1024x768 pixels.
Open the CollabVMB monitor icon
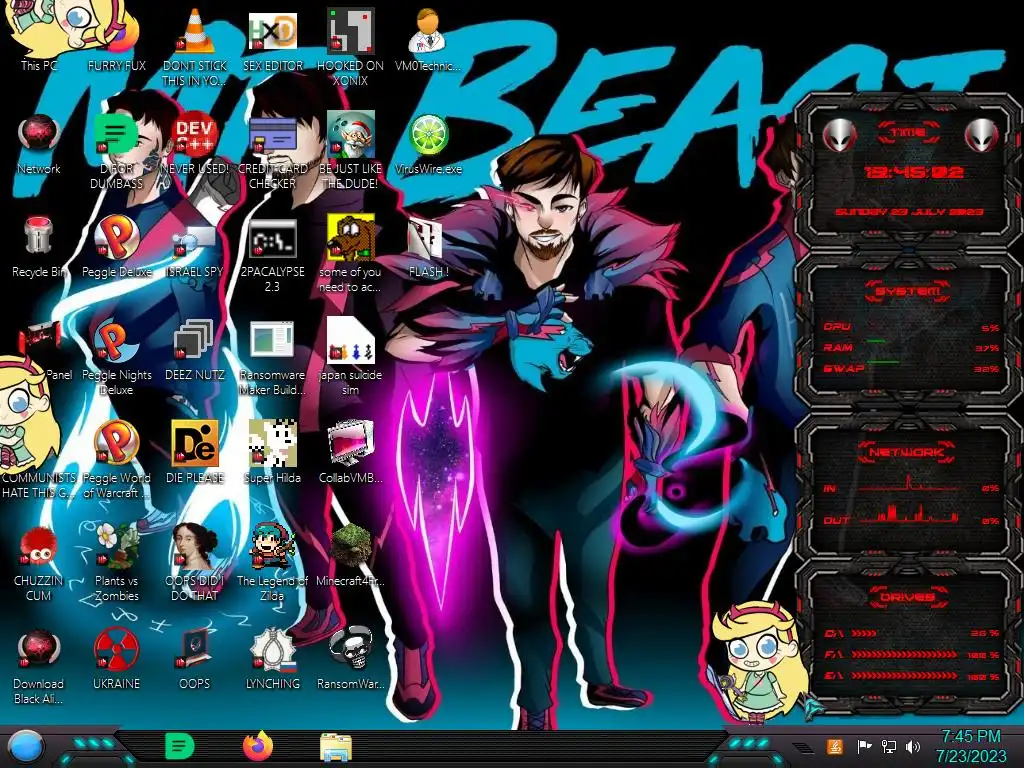pyautogui.click(x=350, y=443)
